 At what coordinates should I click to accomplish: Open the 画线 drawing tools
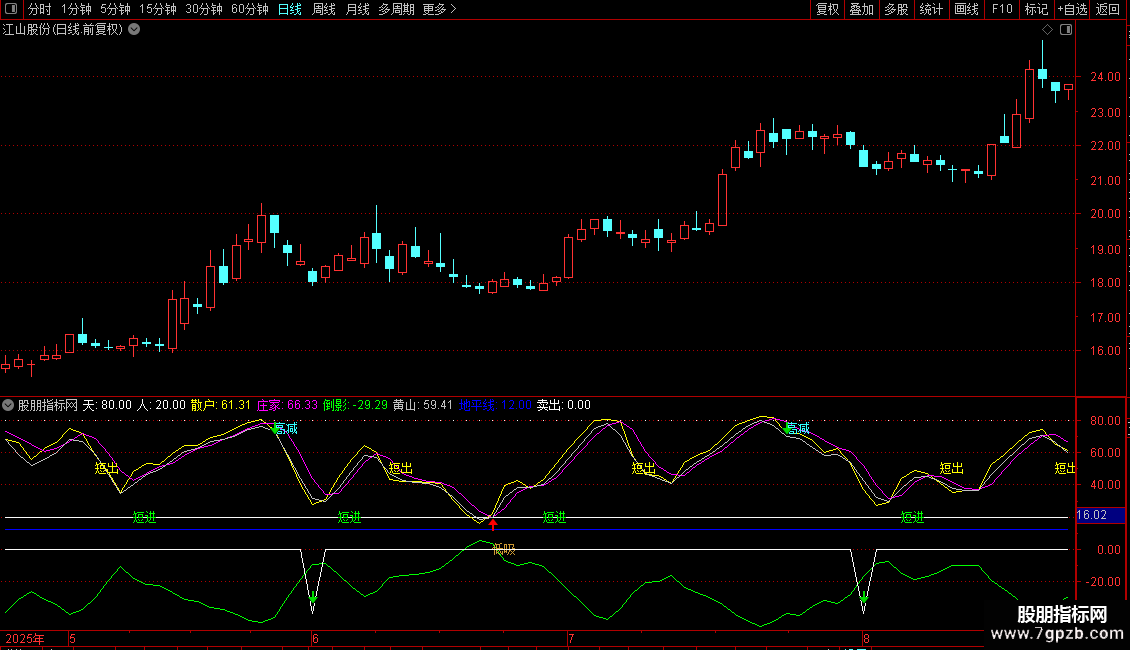coord(967,9)
